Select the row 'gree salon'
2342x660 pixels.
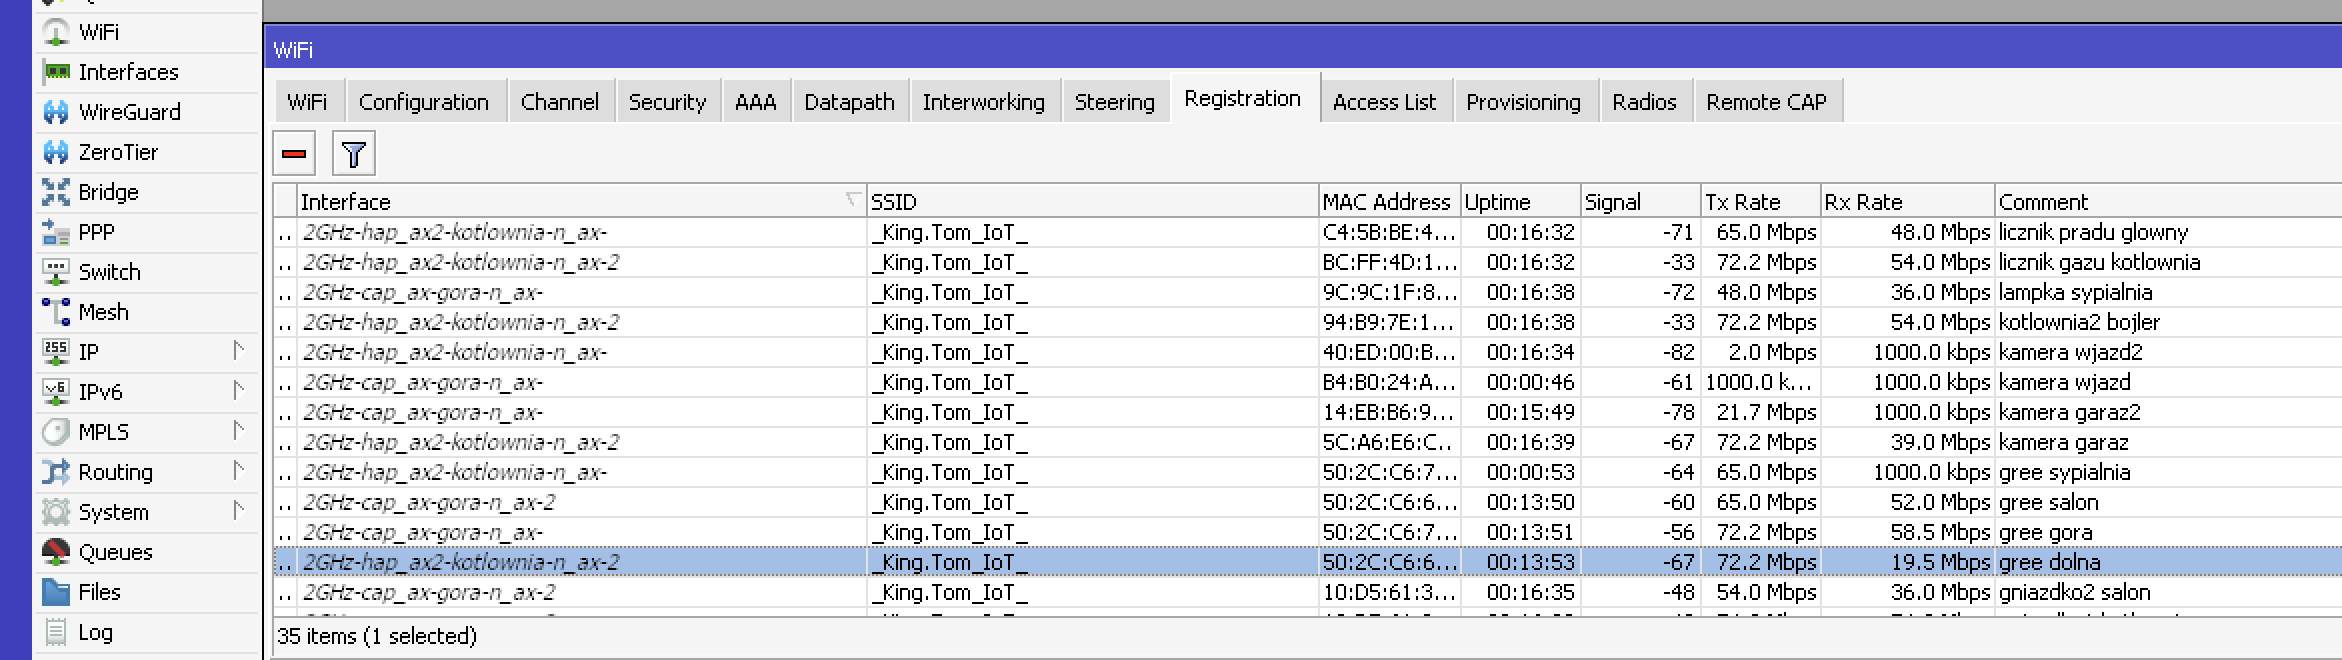(x=1307, y=502)
